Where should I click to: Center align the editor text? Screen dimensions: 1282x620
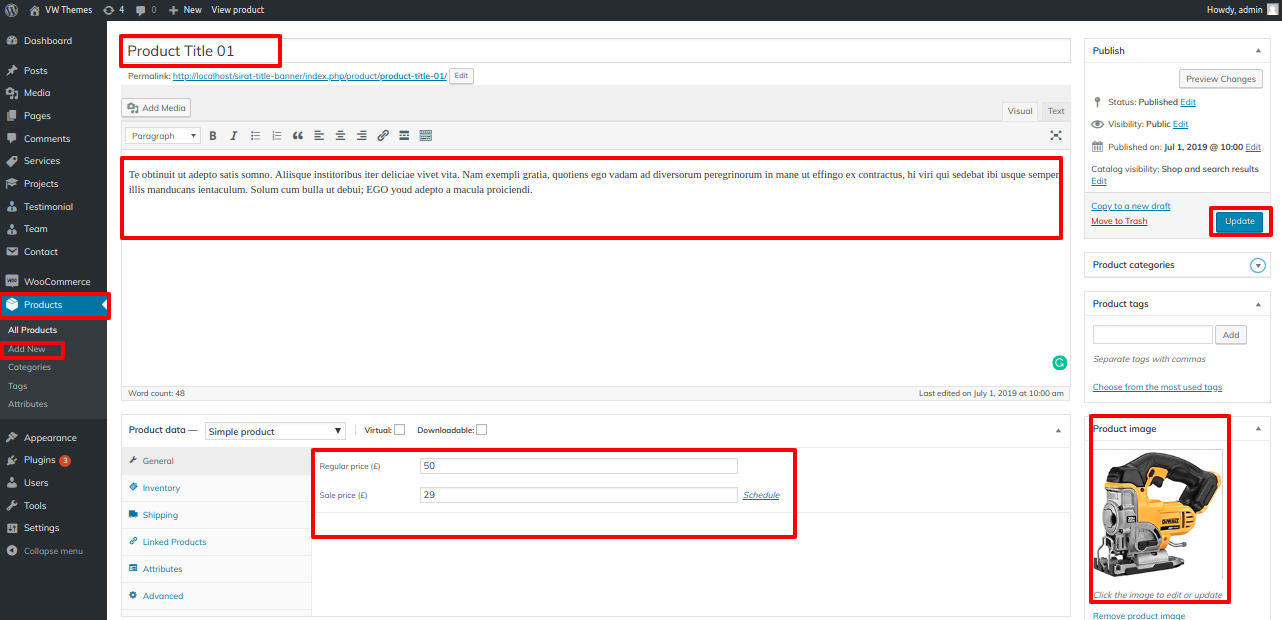click(341, 136)
